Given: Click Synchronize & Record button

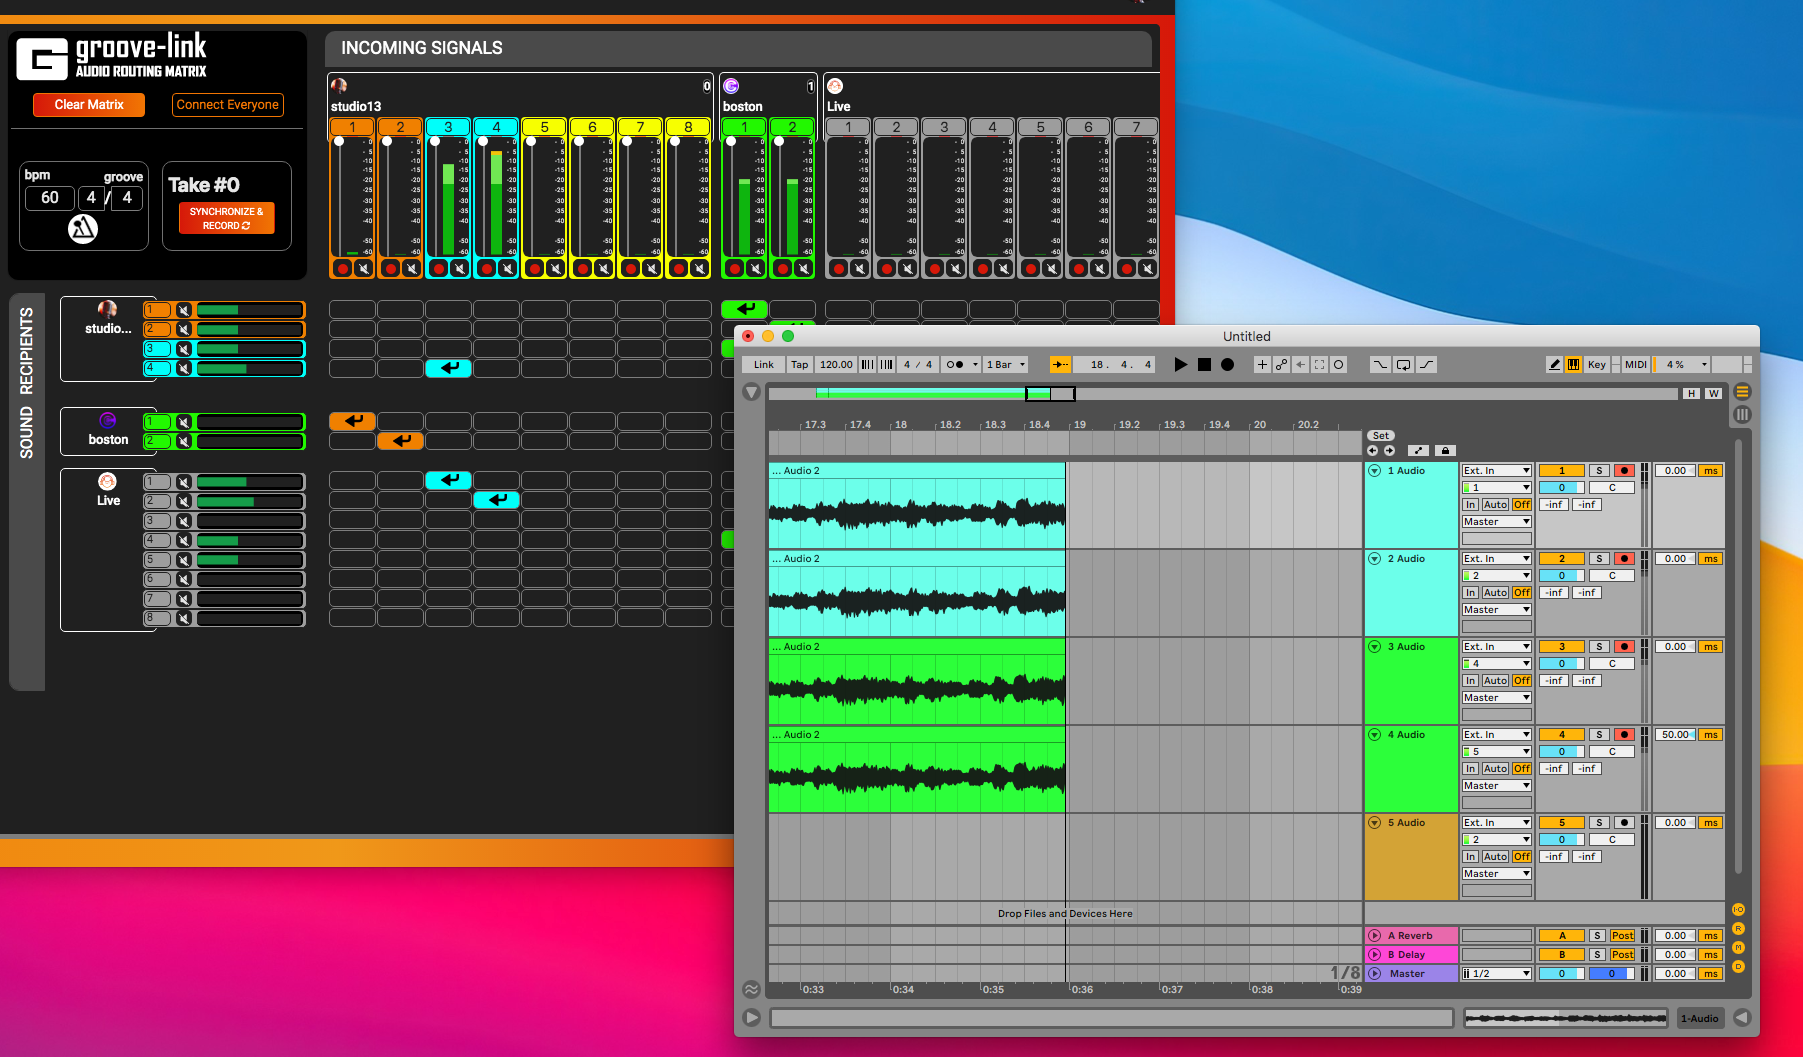Looking at the screenshot, I should click(227, 219).
